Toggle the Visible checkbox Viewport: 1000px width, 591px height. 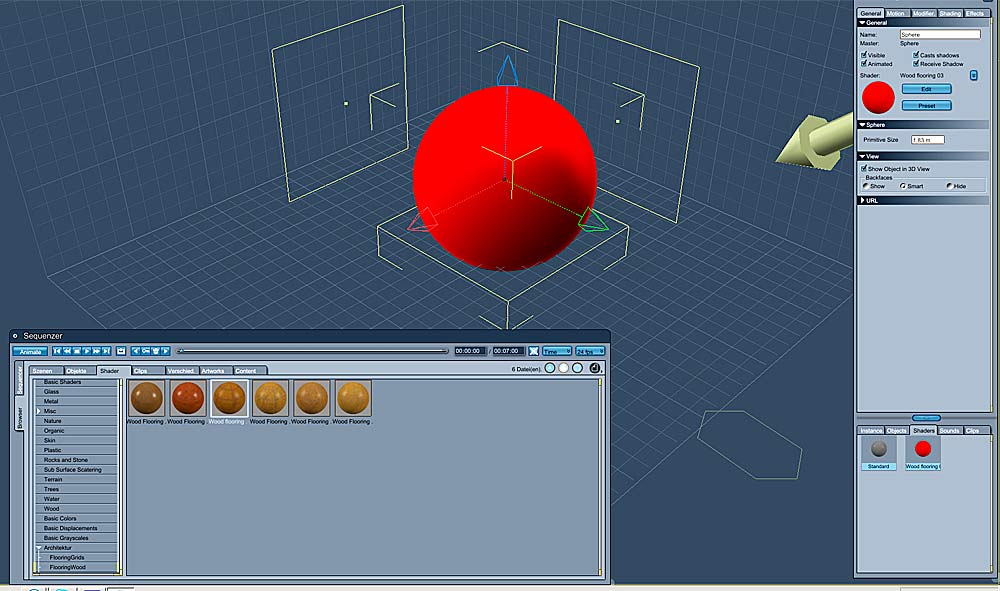864,55
